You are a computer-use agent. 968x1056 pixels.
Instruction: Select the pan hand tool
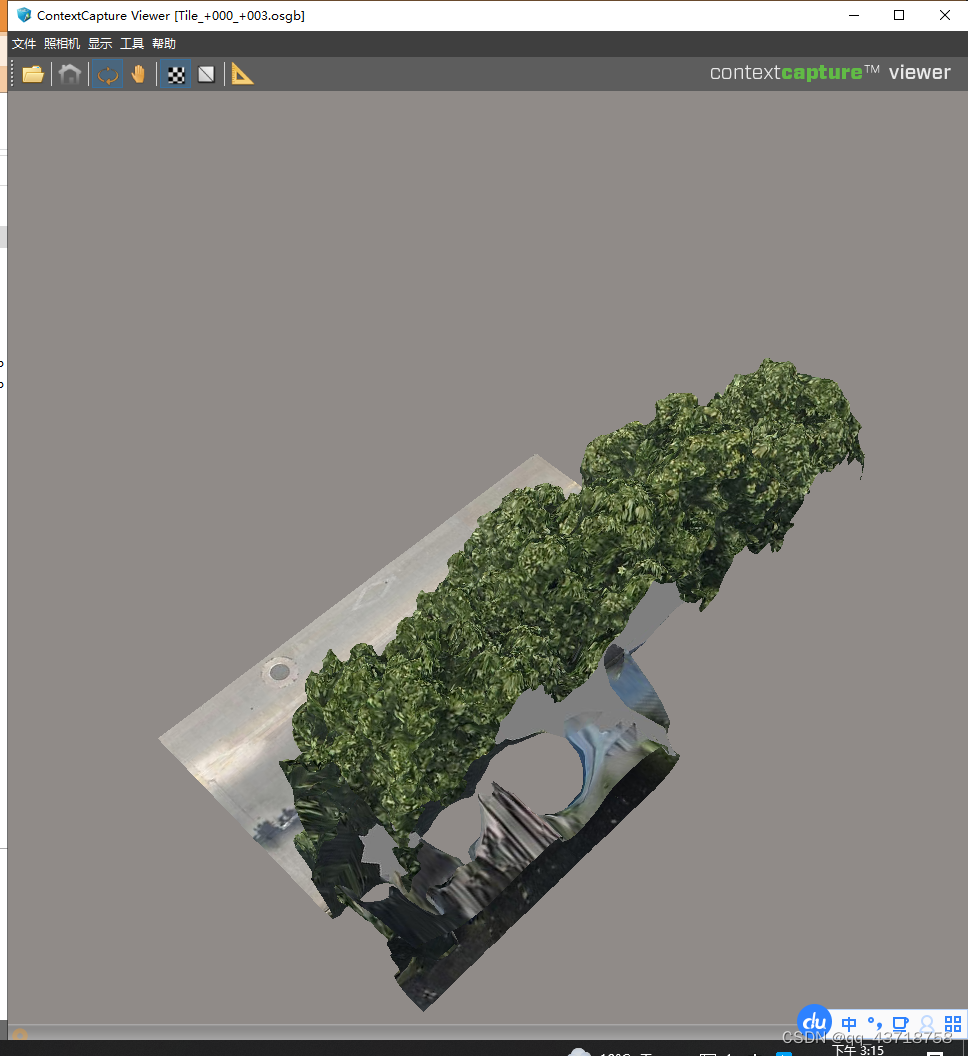[139, 74]
